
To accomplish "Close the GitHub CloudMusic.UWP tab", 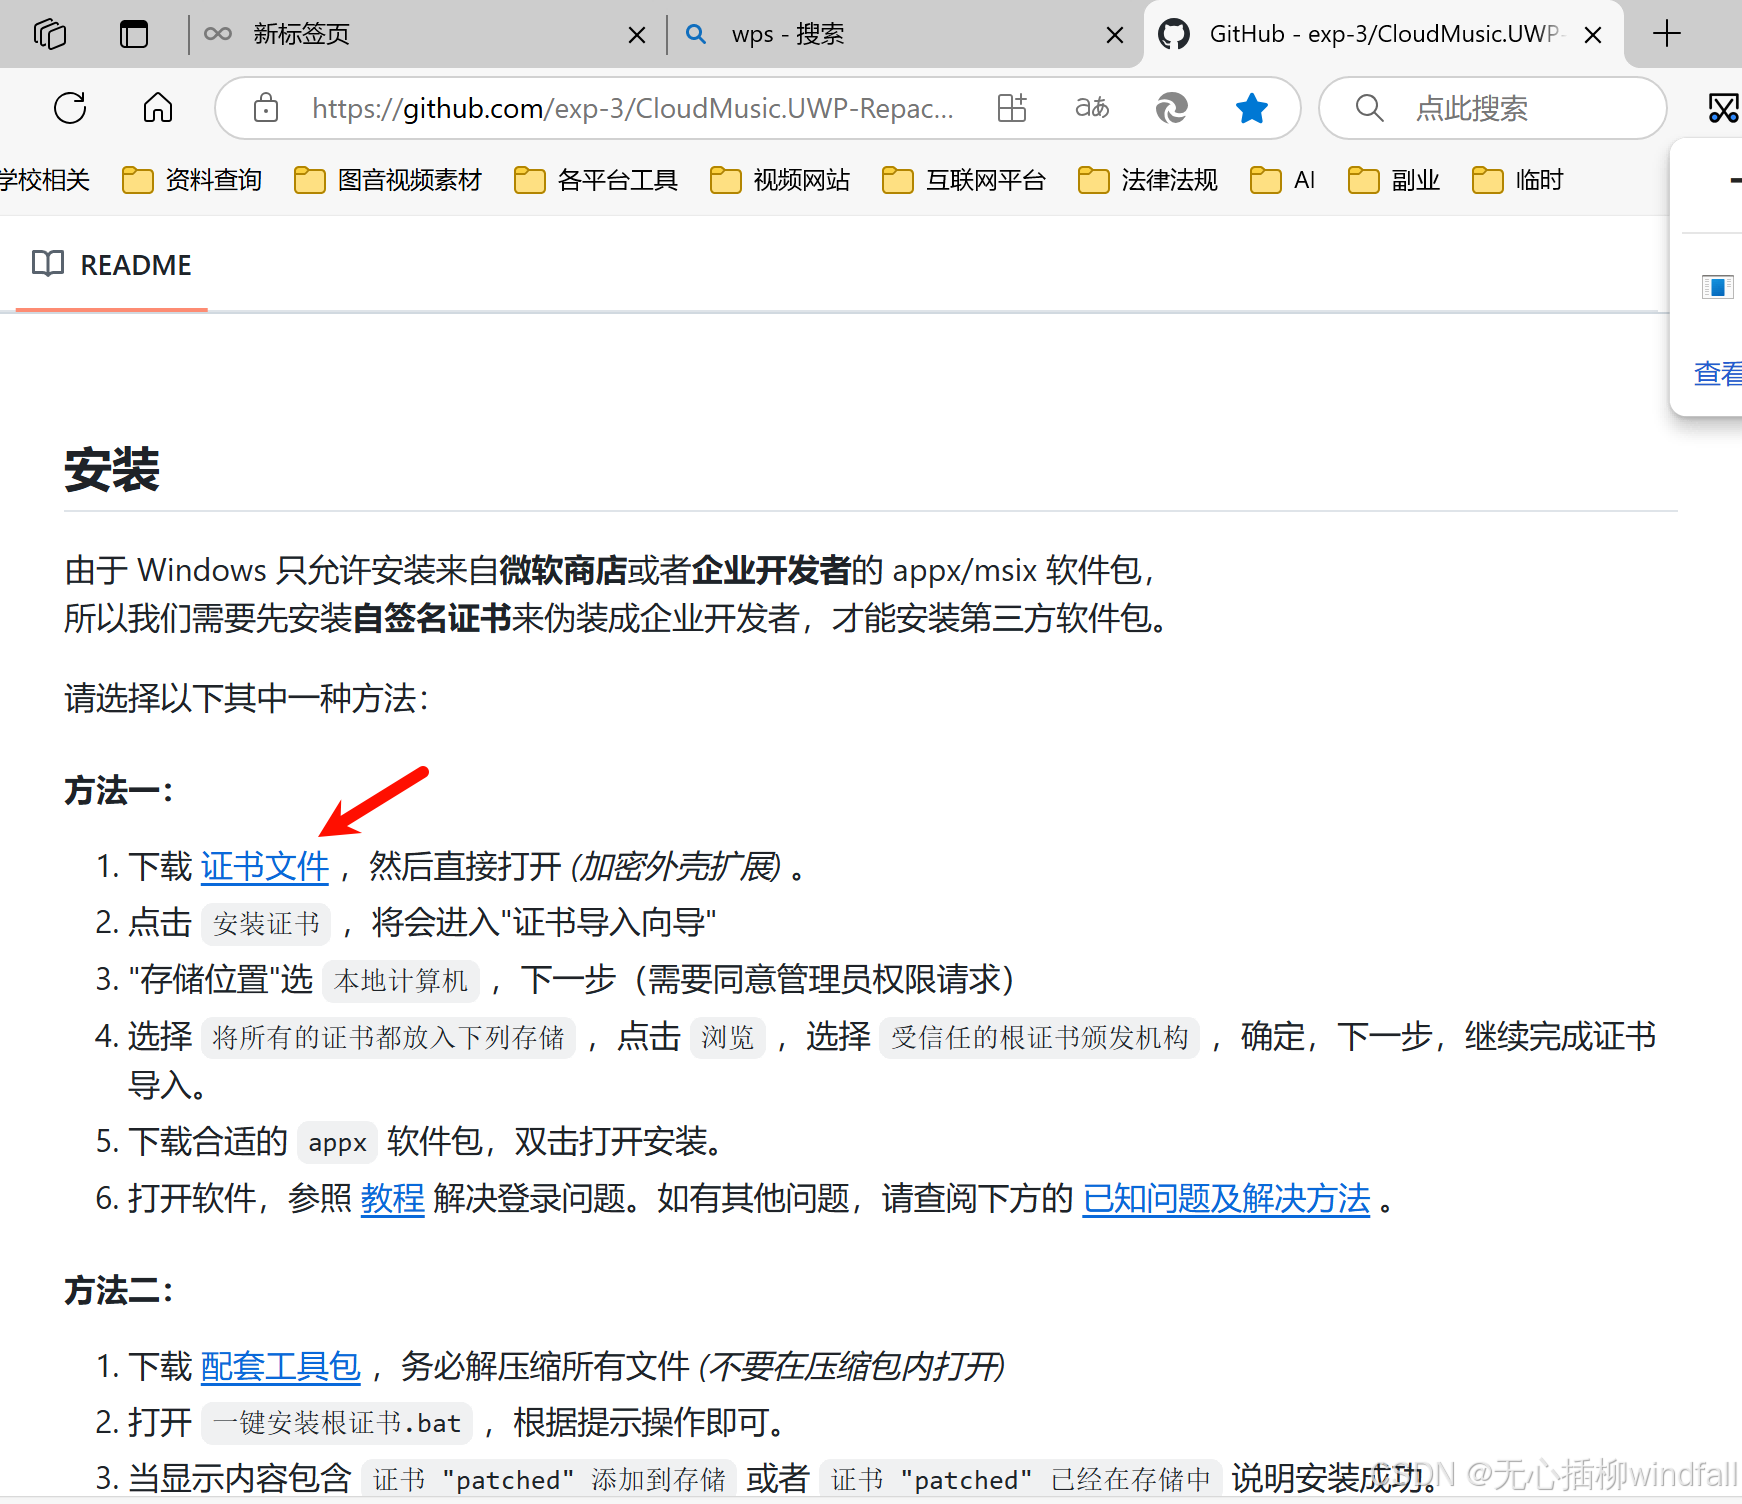I will pyautogui.click(x=1593, y=35).
